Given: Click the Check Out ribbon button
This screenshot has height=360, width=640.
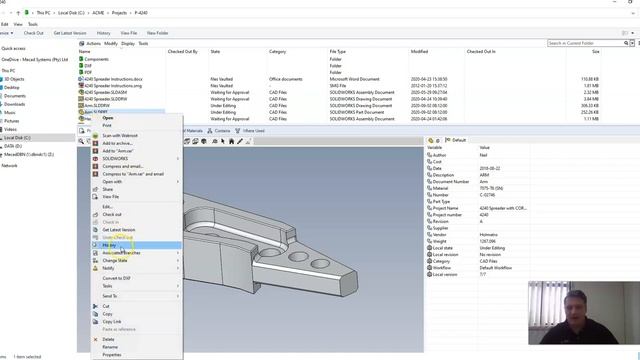Looking at the screenshot, I should tap(33, 33).
